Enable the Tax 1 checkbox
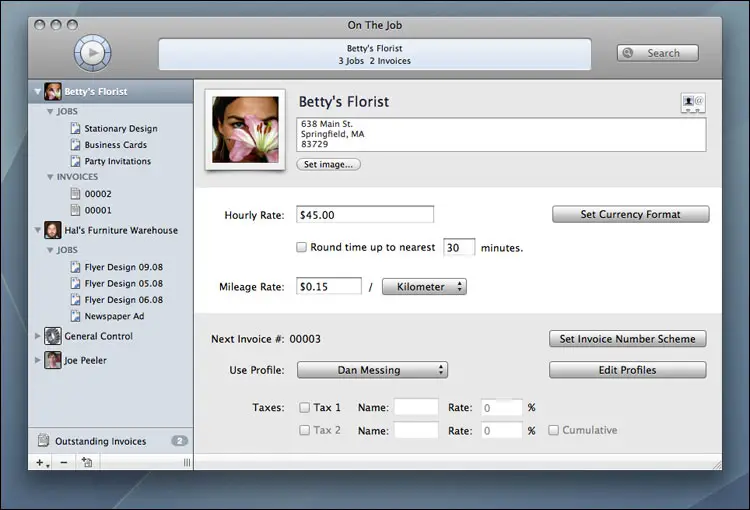The image size is (750, 510). click(304, 407)
